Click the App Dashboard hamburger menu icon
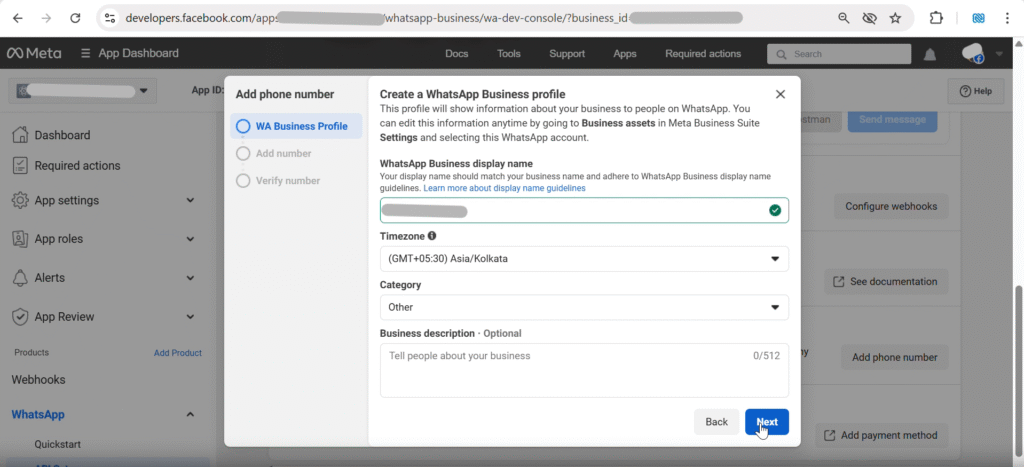This screenshot has width=1024, height=467. (86, 53)
